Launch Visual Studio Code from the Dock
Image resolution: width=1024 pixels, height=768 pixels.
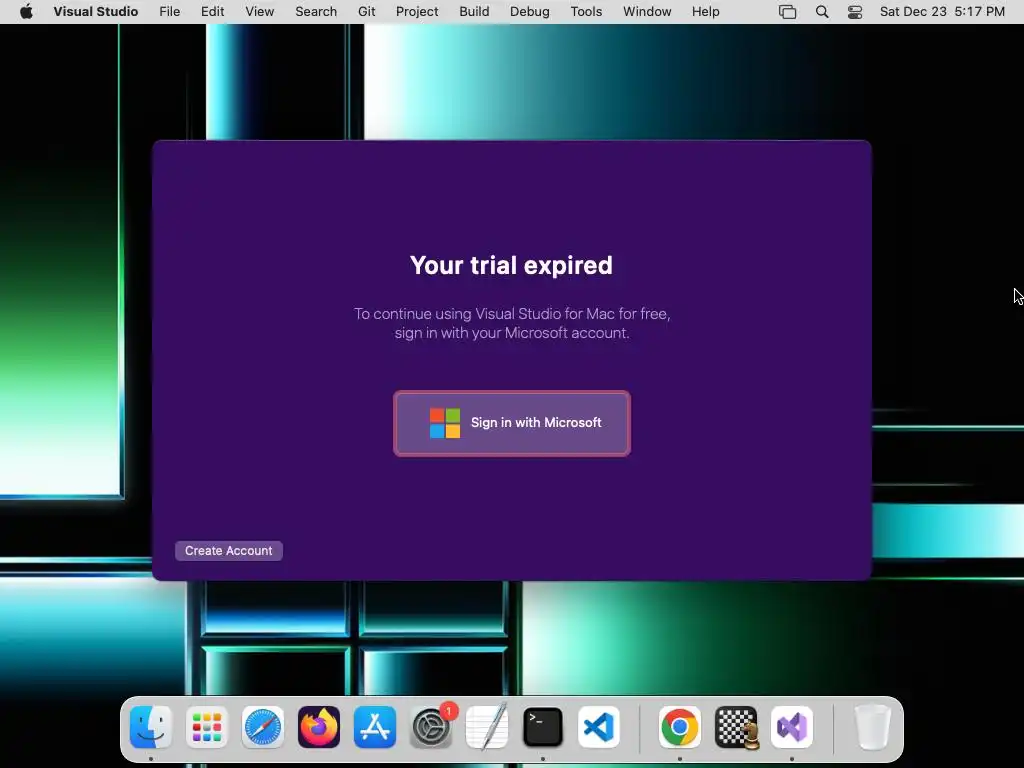tap(599, 727)
